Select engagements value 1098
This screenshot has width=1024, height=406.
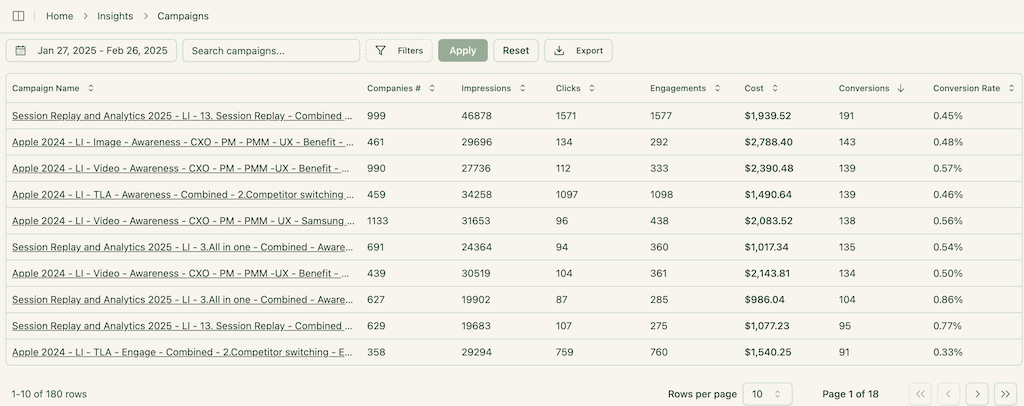point(661,195)
